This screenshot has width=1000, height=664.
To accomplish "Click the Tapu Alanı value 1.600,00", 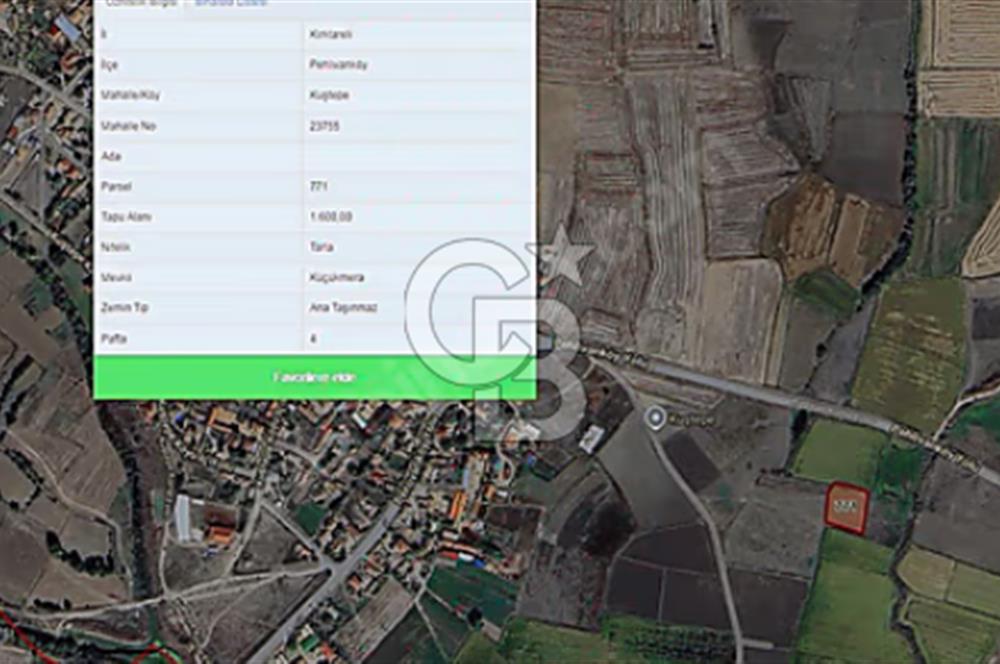I will click(331, 217).
